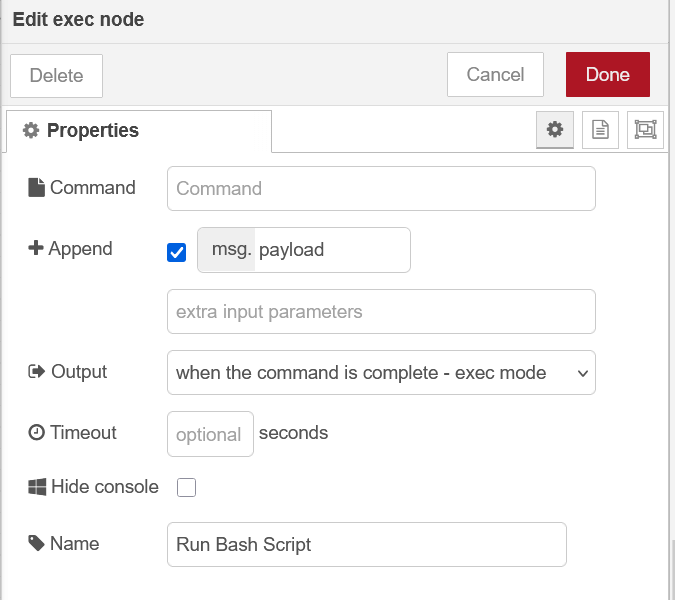Click the Cancel button
Screen dimensions: 675x600
495,74
